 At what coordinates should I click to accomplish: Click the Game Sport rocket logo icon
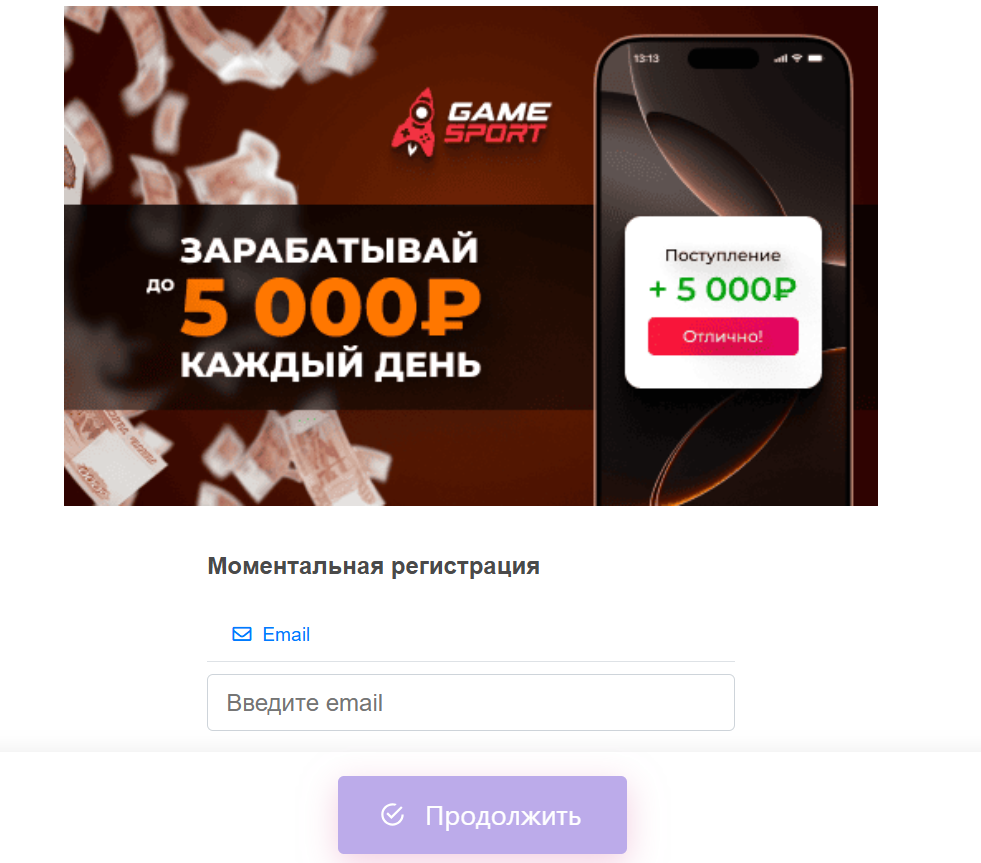pyautogui.click(x=414, y=123)
